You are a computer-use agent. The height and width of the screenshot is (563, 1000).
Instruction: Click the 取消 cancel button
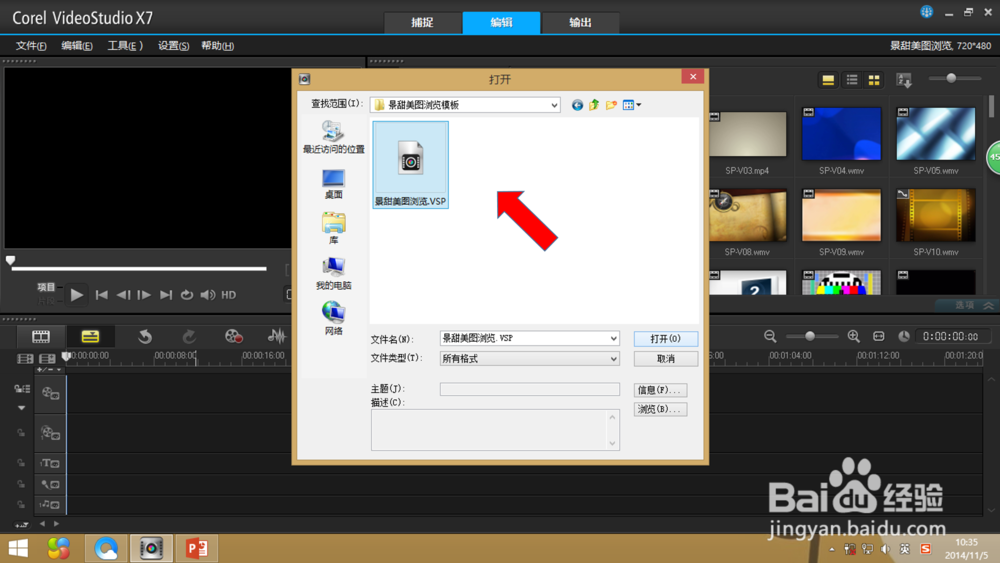(x=665, y=359)
